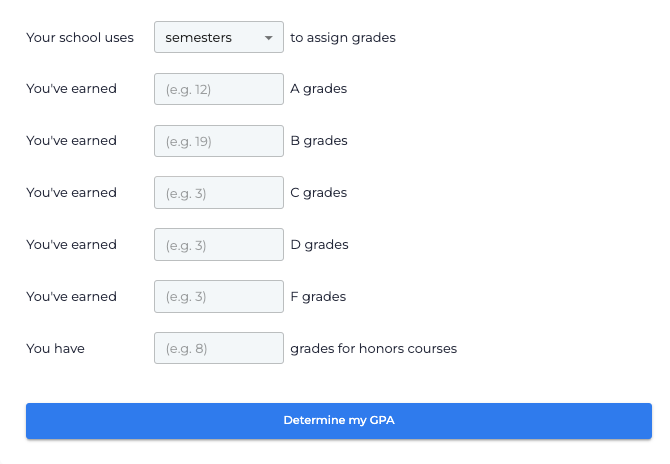
Task: Click the "Your school uses" label
Action: [x=80, y=38]
